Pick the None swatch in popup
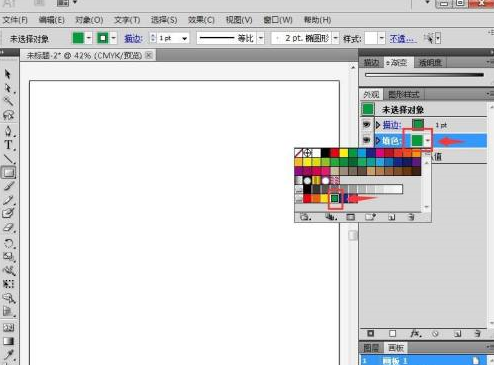Screen dimensions: 494x365 [x=299, y=153]
